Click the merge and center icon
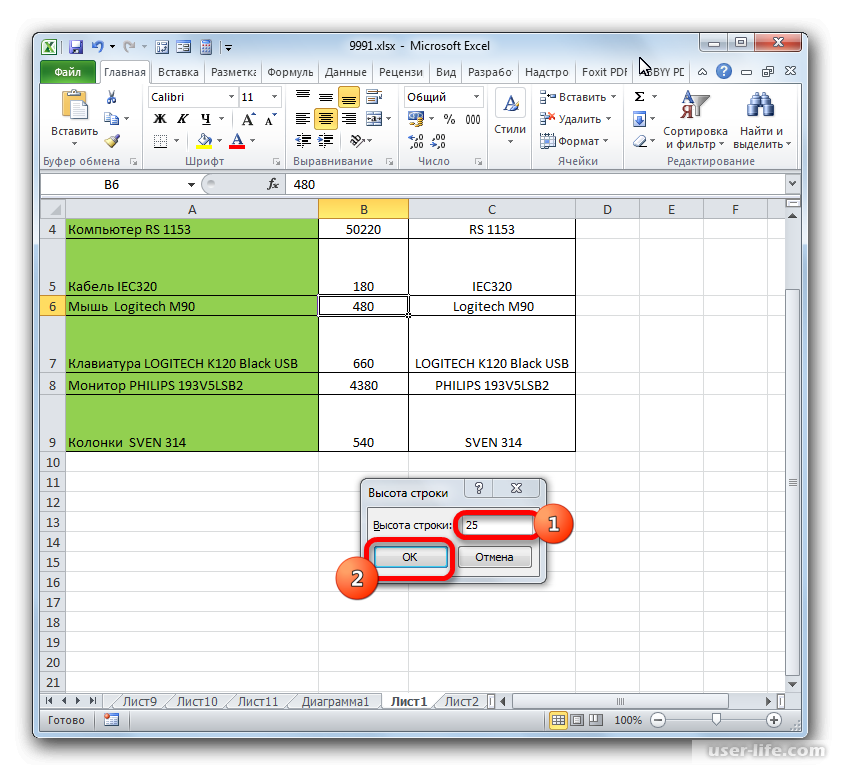Image resolution: width=841 pixels, height=771 pixels. click(374, 119)
